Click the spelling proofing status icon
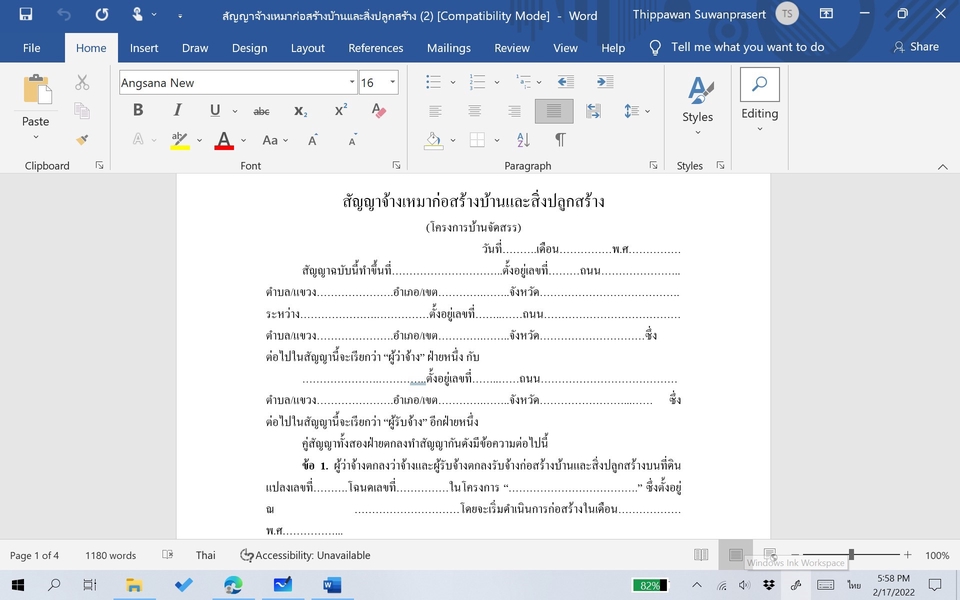The height and width of the screenshot is (600, 960). point(167,555)
